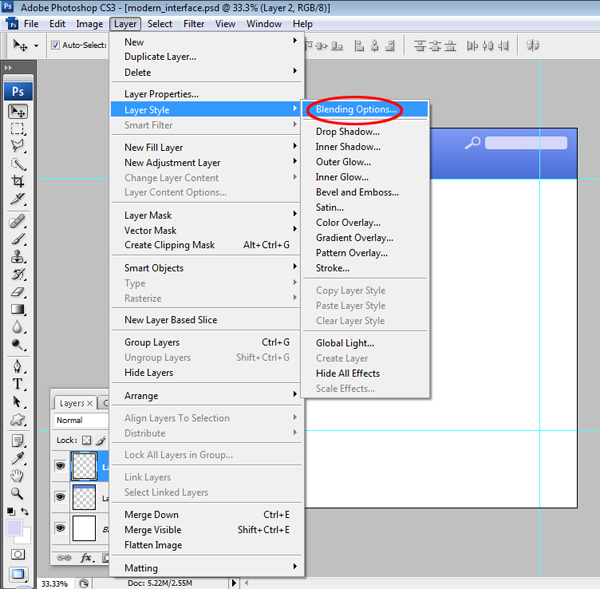This screenshot has height=589, width=600.
Task: Change screen mode button in toolbox
Action: (x=18, y=574)
